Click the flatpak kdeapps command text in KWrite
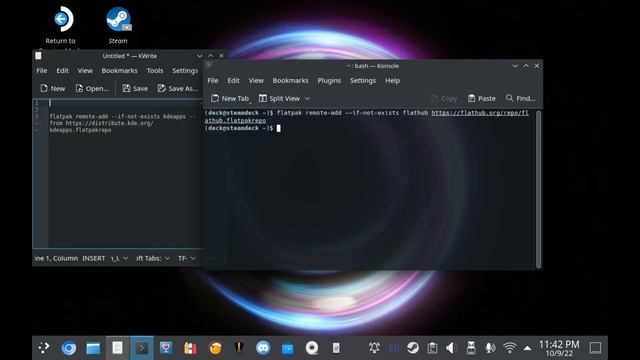This screenshot has width=640, height=360. (x=122, y=123)
